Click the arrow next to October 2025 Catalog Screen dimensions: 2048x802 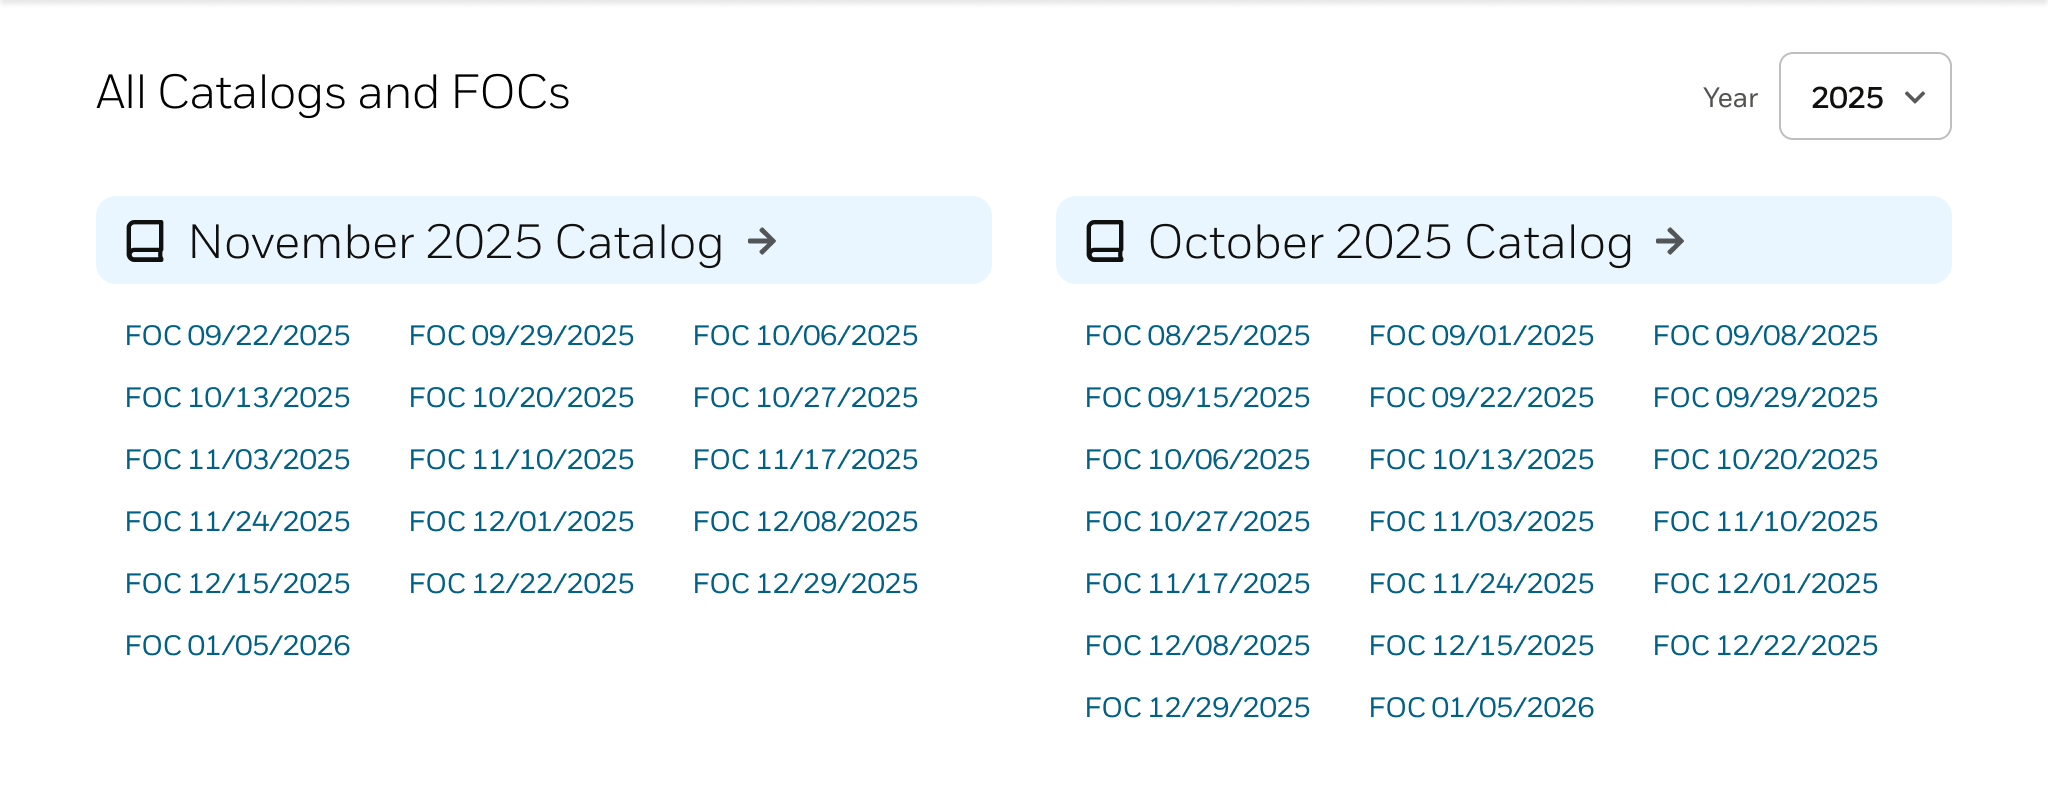1670,241
